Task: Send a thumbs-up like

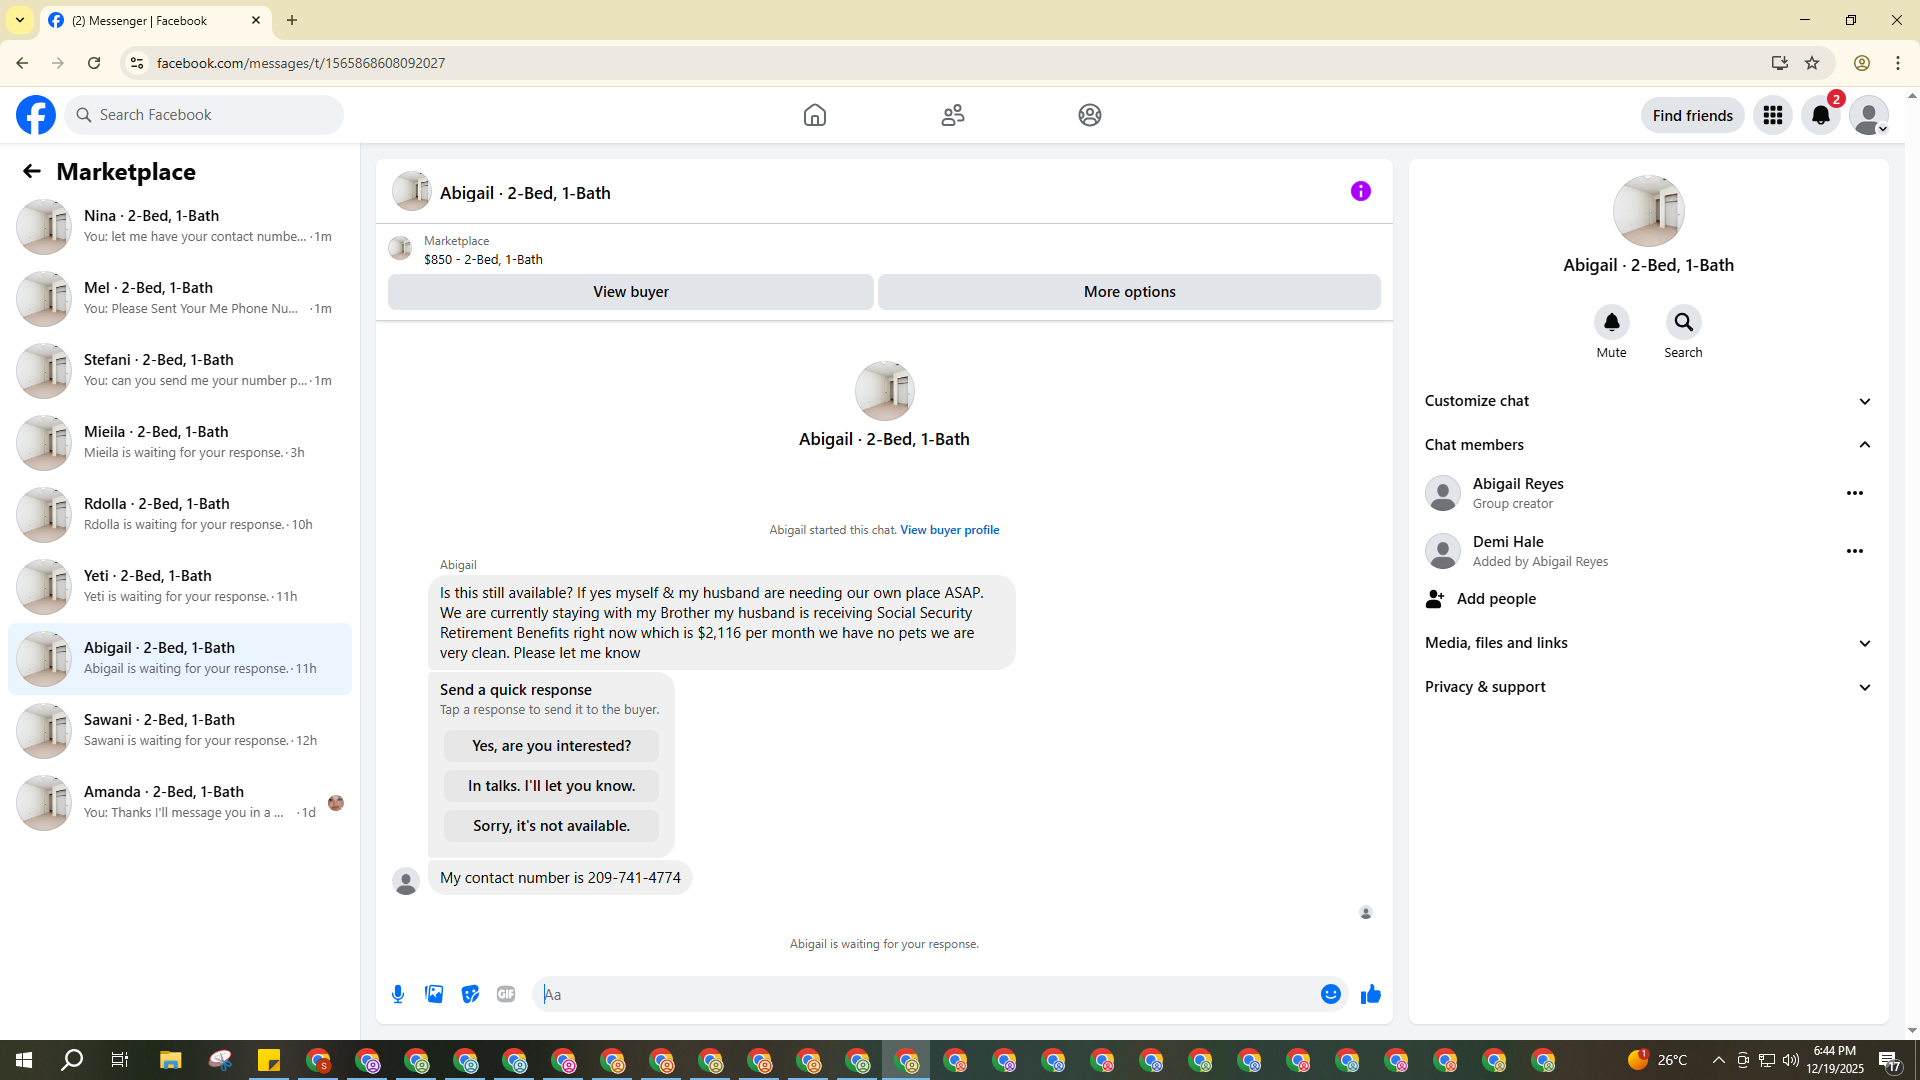Action: (1370, 994)
